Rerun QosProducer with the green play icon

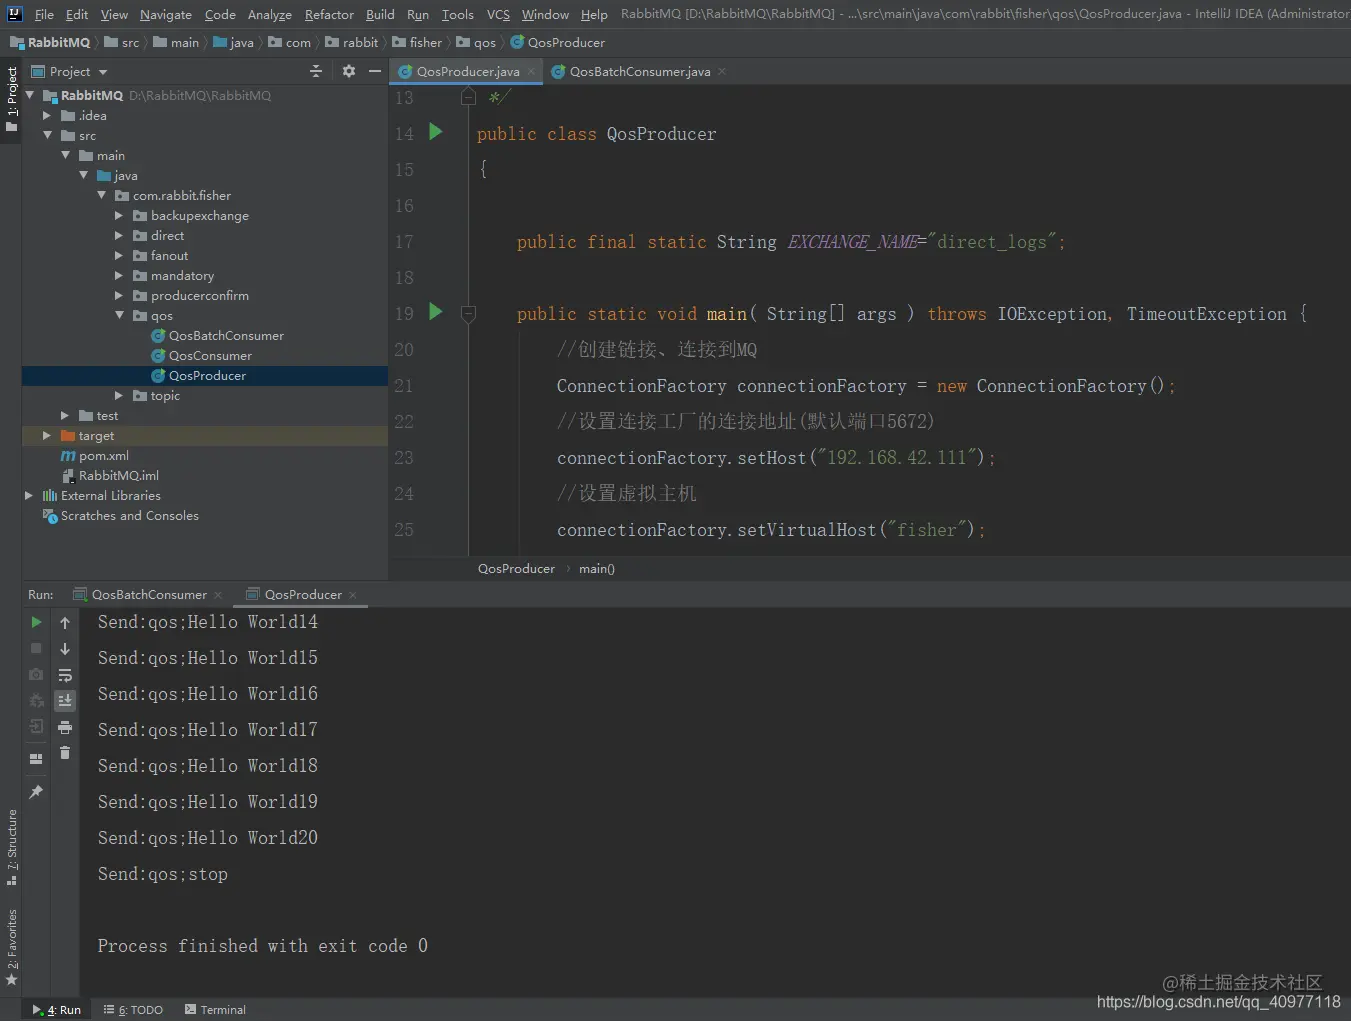coord(36,622)
